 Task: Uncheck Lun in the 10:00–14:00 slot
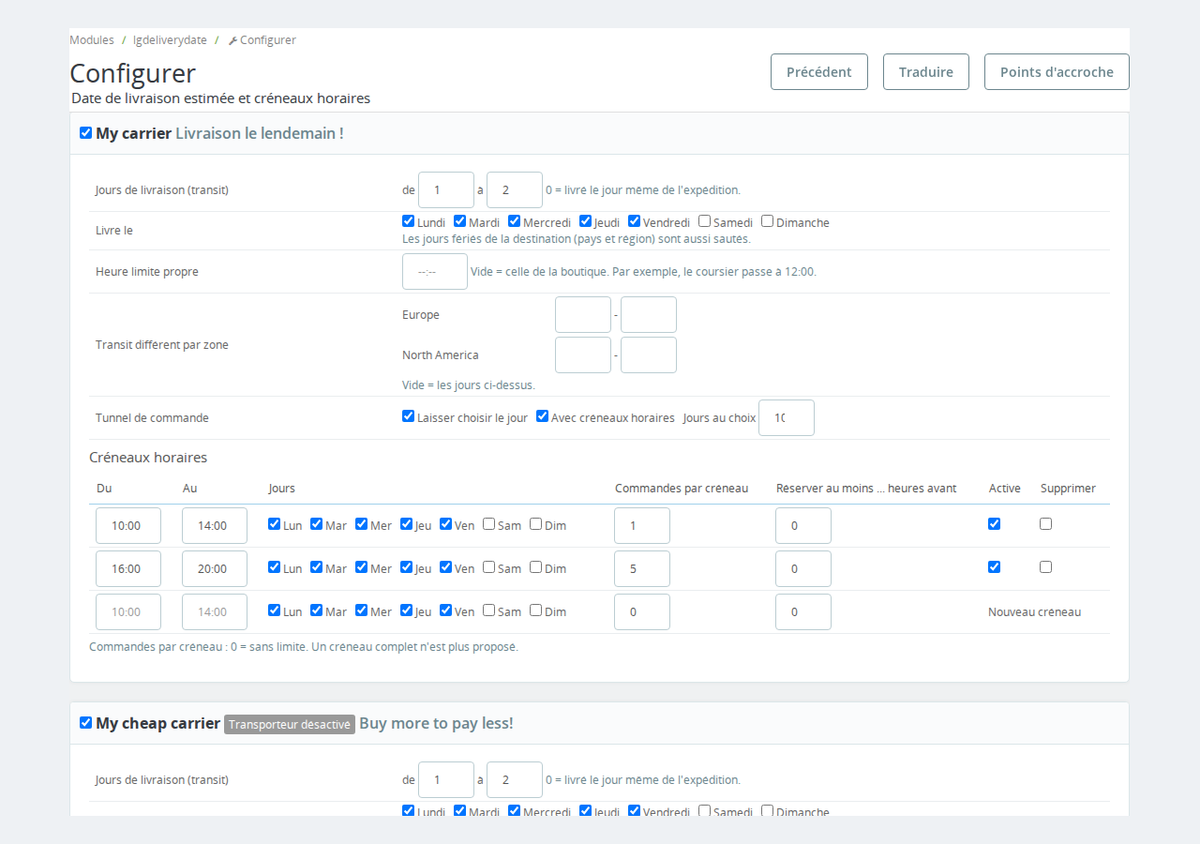(274, 524)
